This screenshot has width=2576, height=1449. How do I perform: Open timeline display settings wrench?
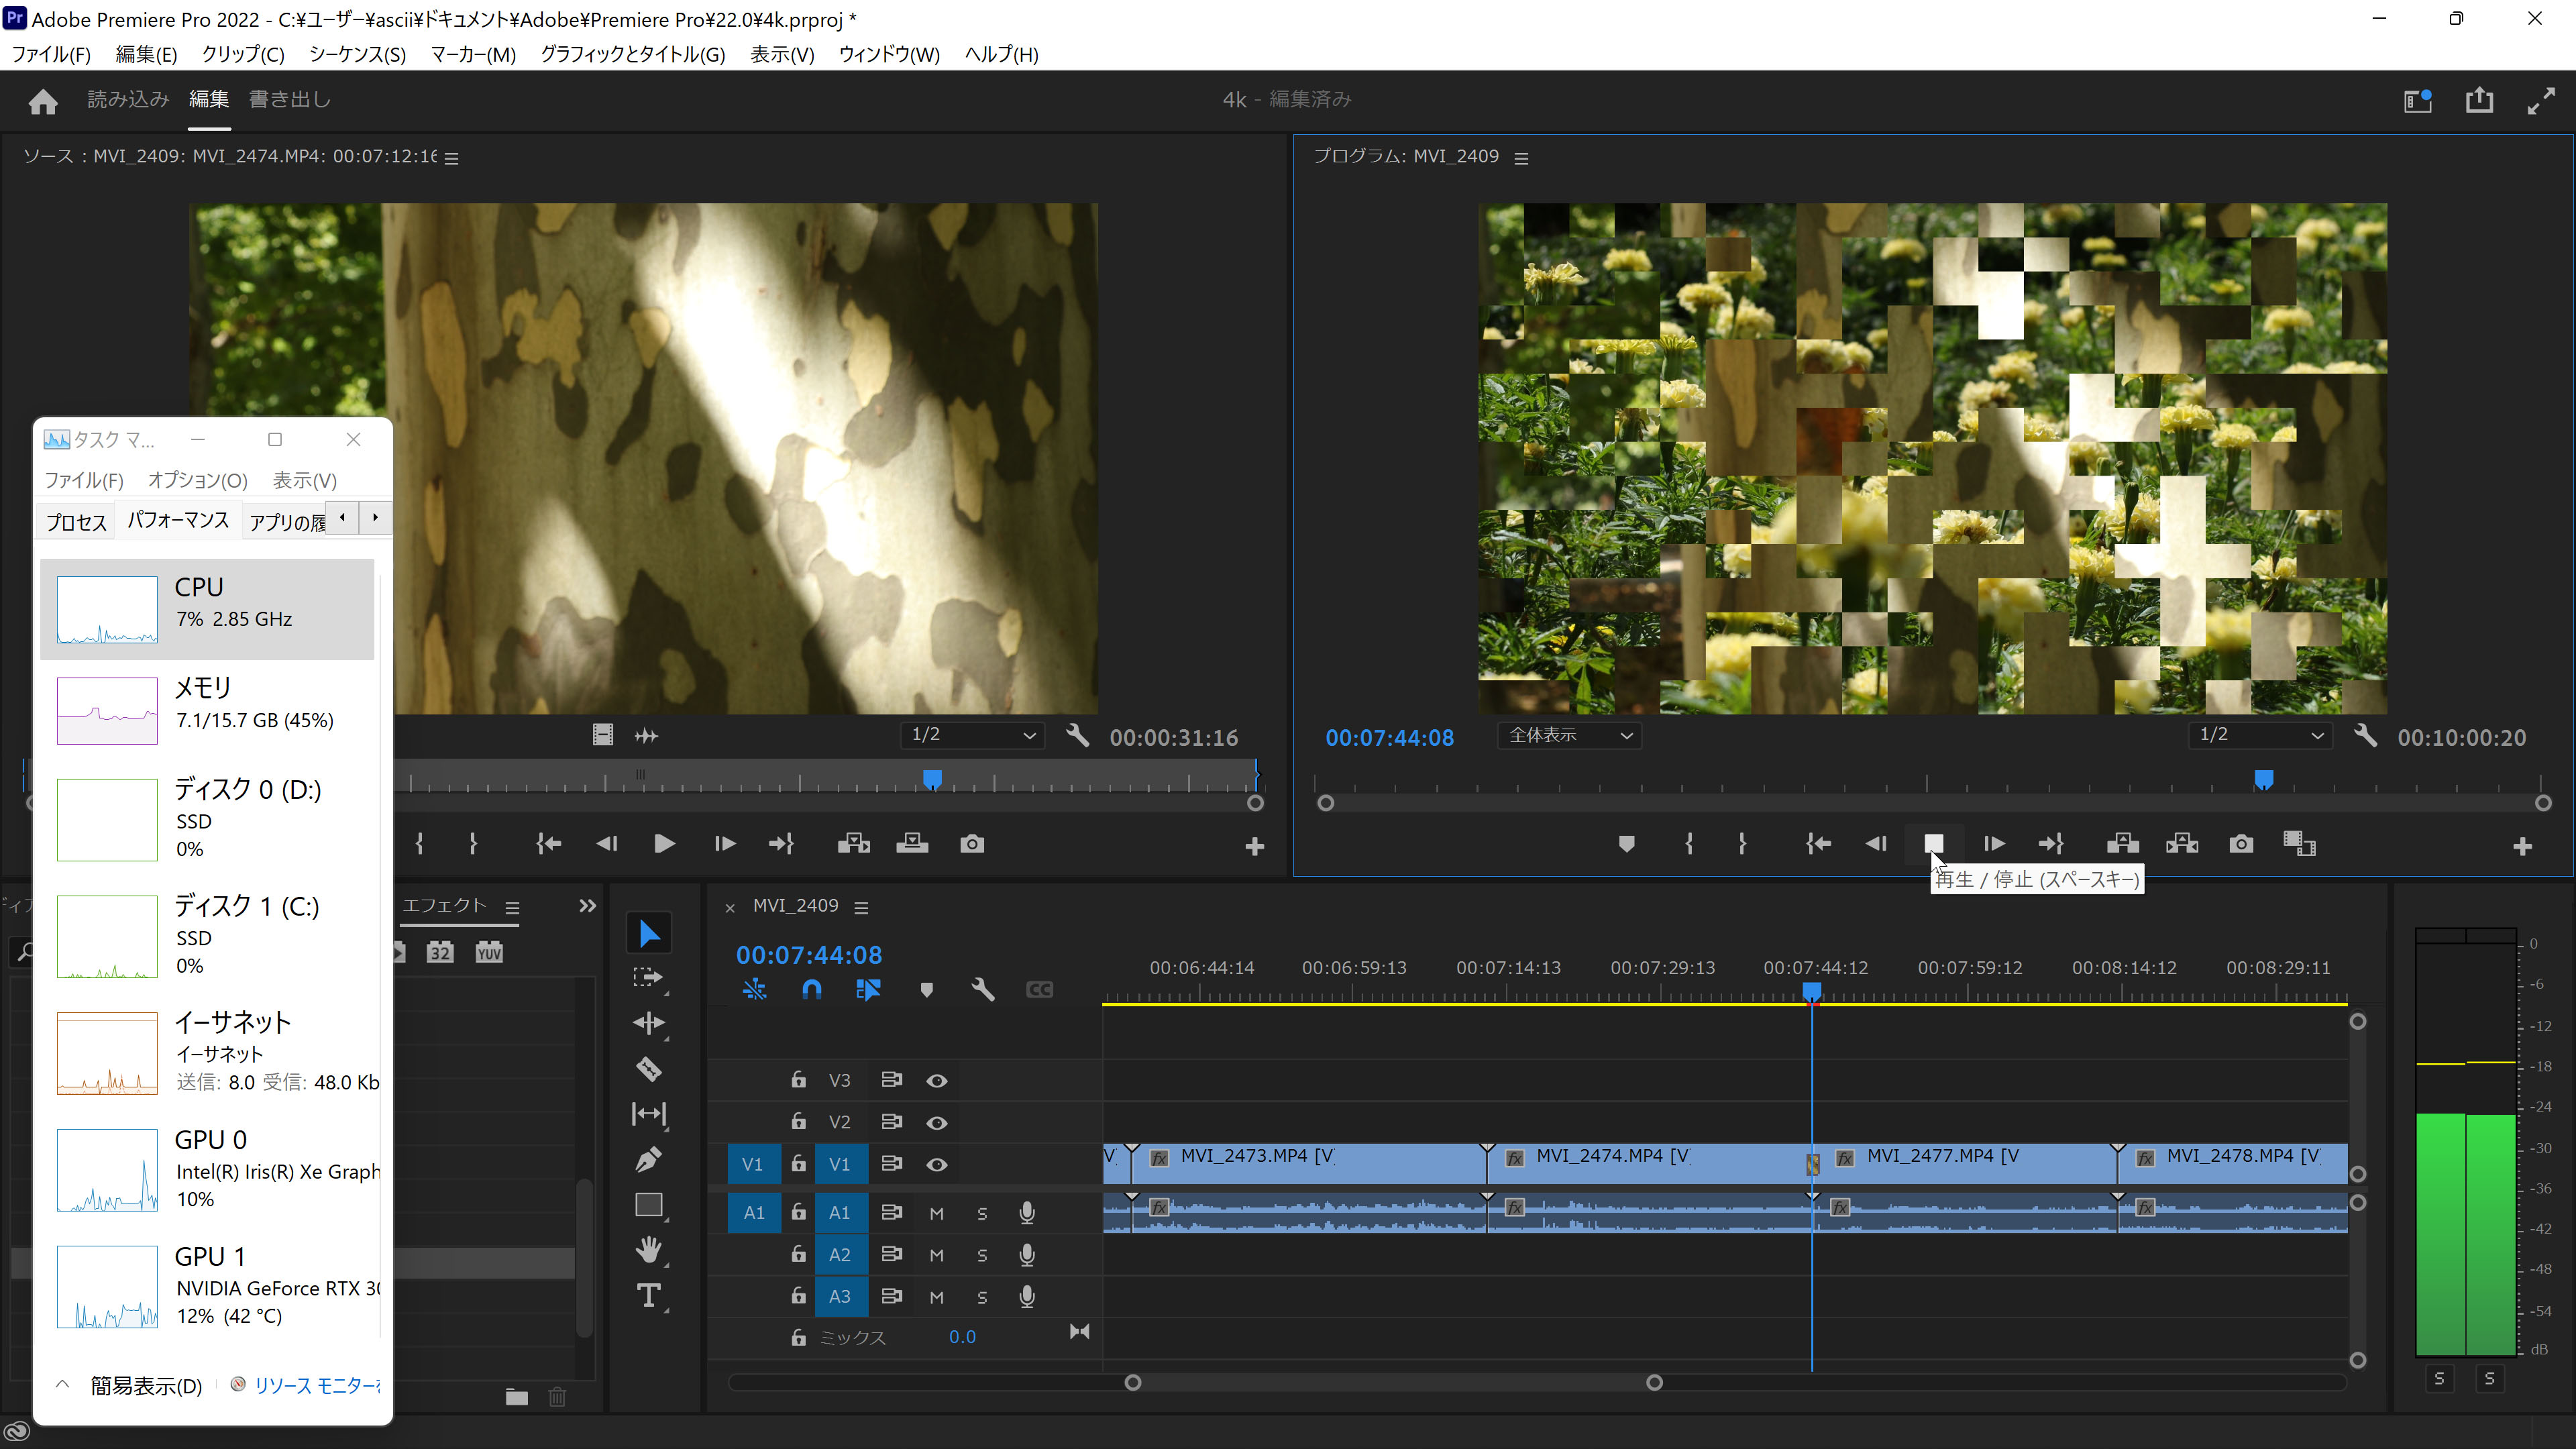(x=982, y=990)
